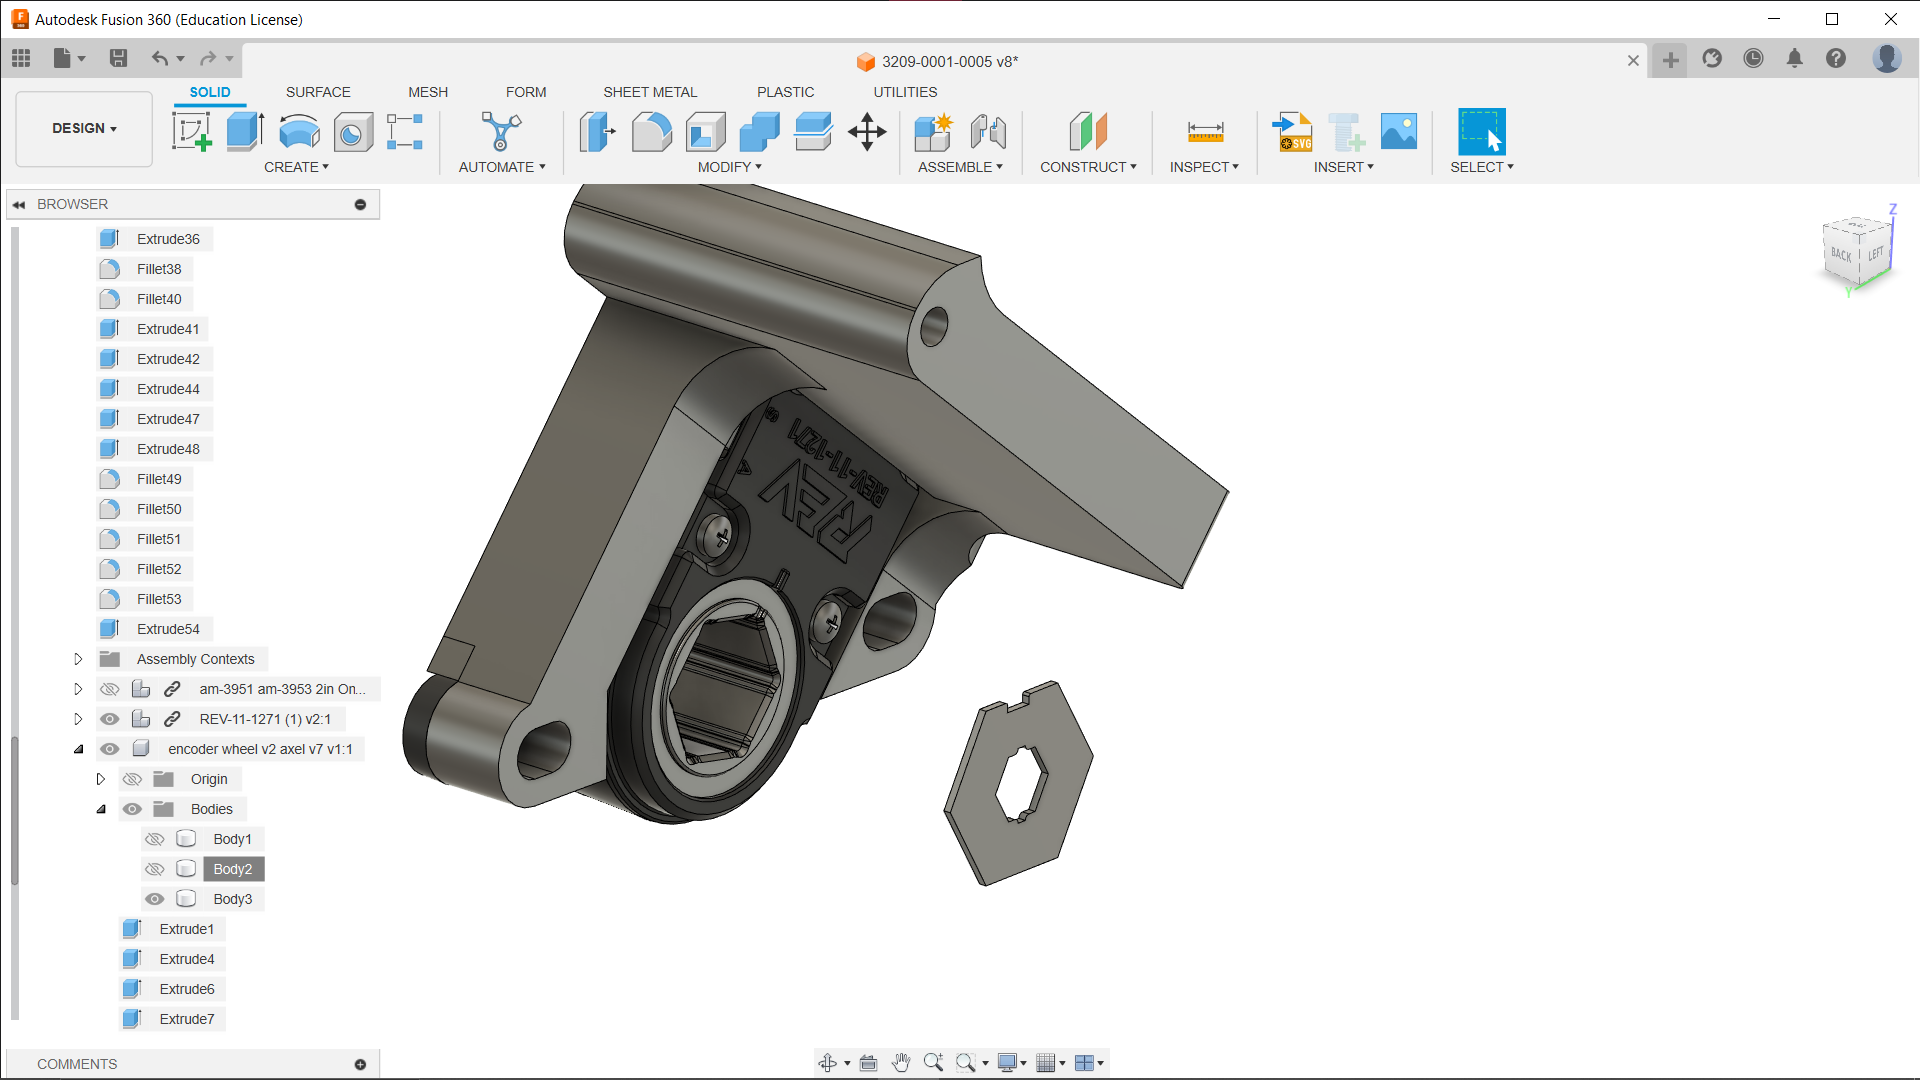Open the Measure tool under Inspect
Screen dimensions: 1920x1080
click(1205, 131)
